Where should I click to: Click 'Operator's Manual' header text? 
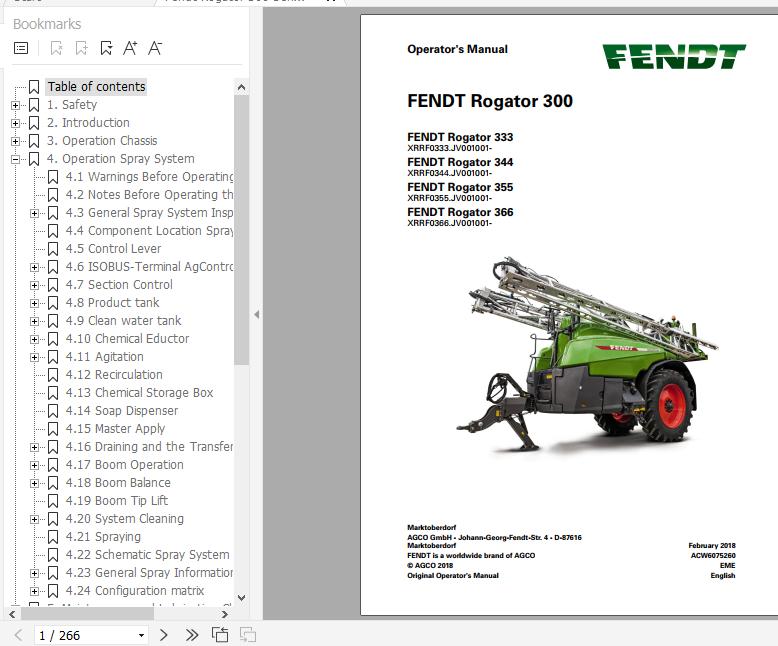coord(457,49)
